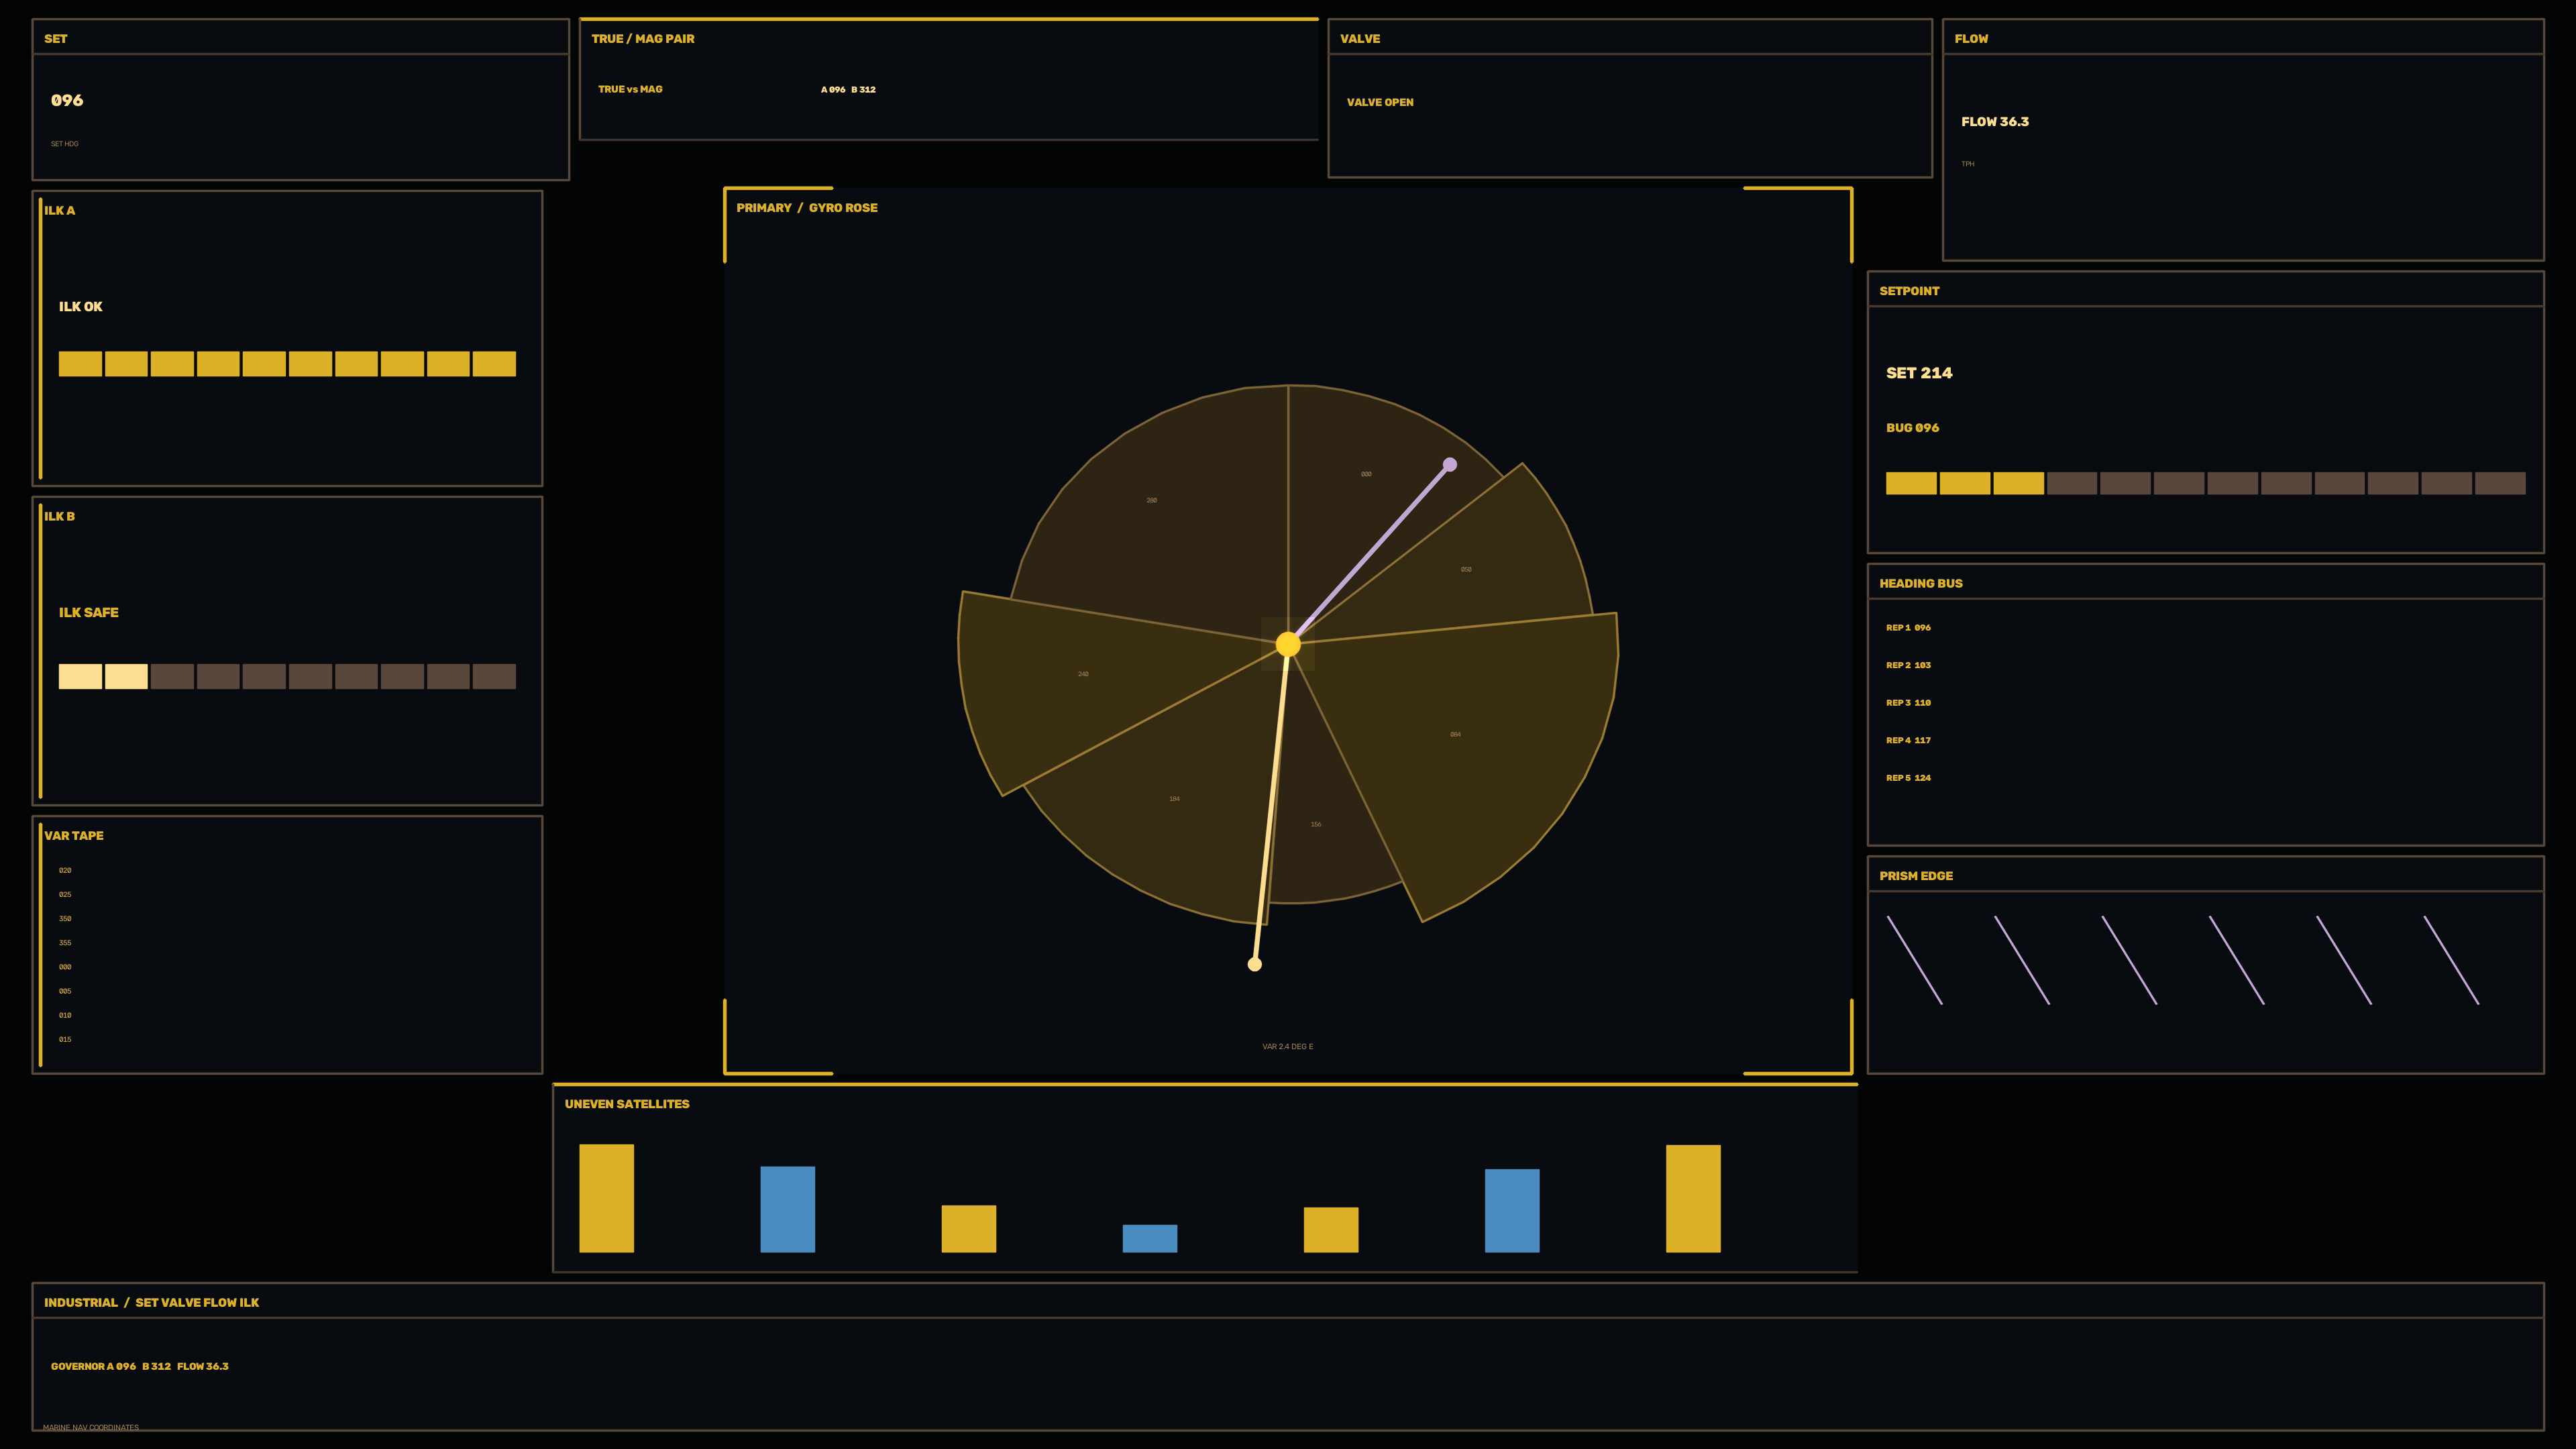Select the REP 5 124 row

click(x=1908, y=778)
